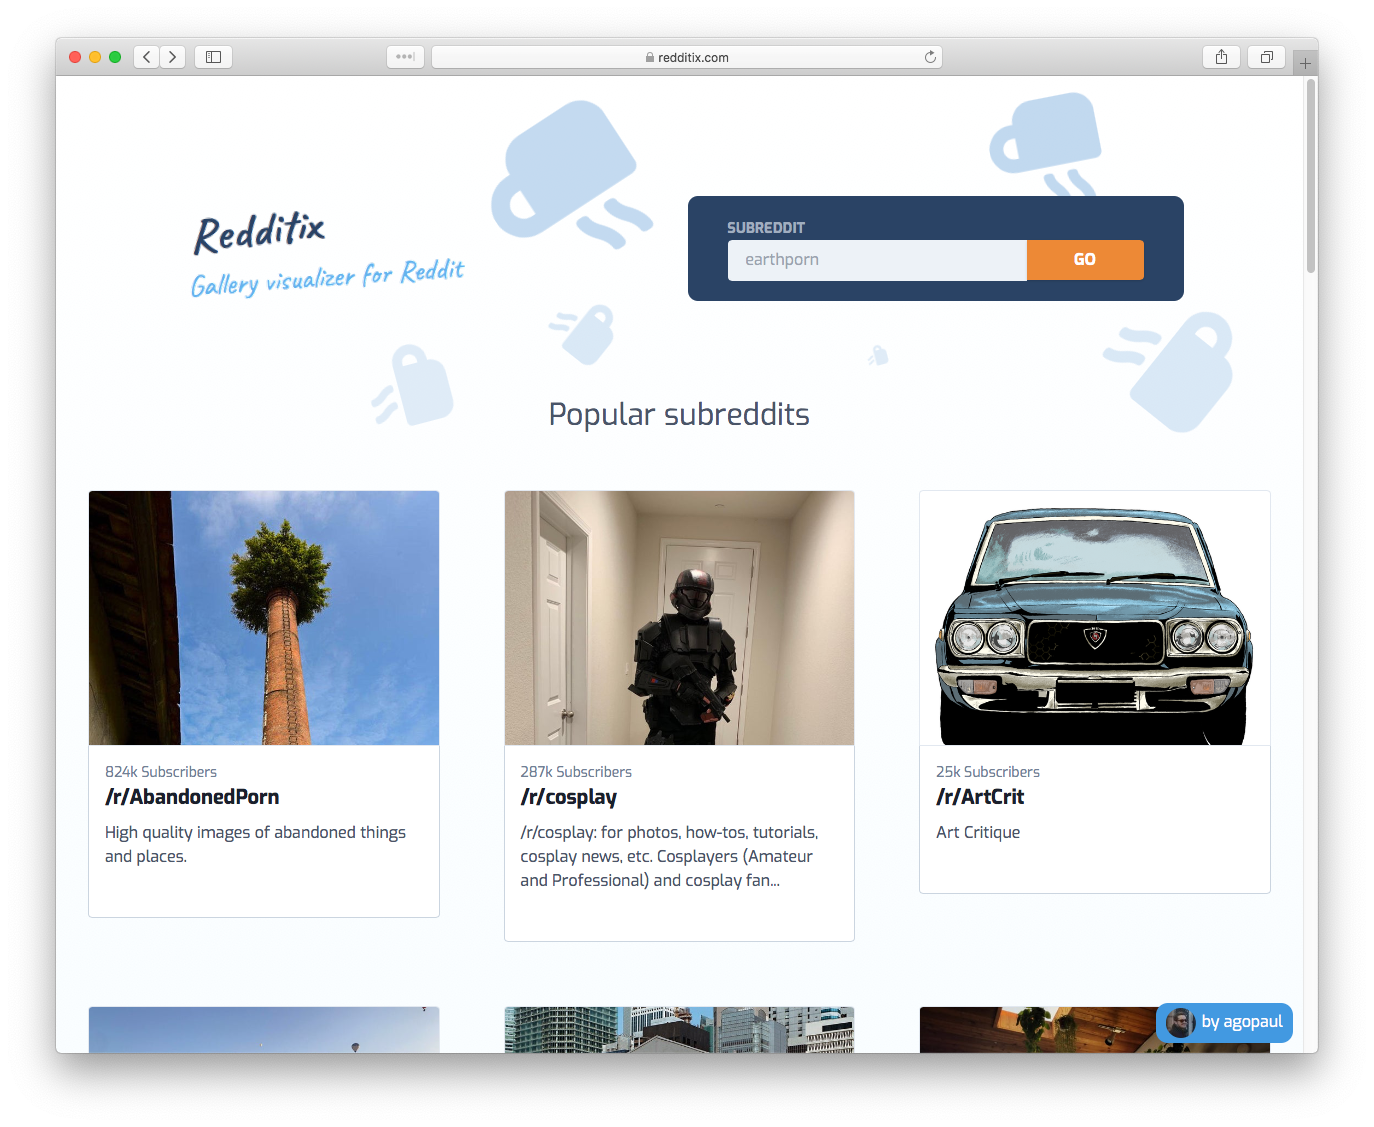Open the Safari sidebar
The image size is (1374, 1127).
point(213,57)
